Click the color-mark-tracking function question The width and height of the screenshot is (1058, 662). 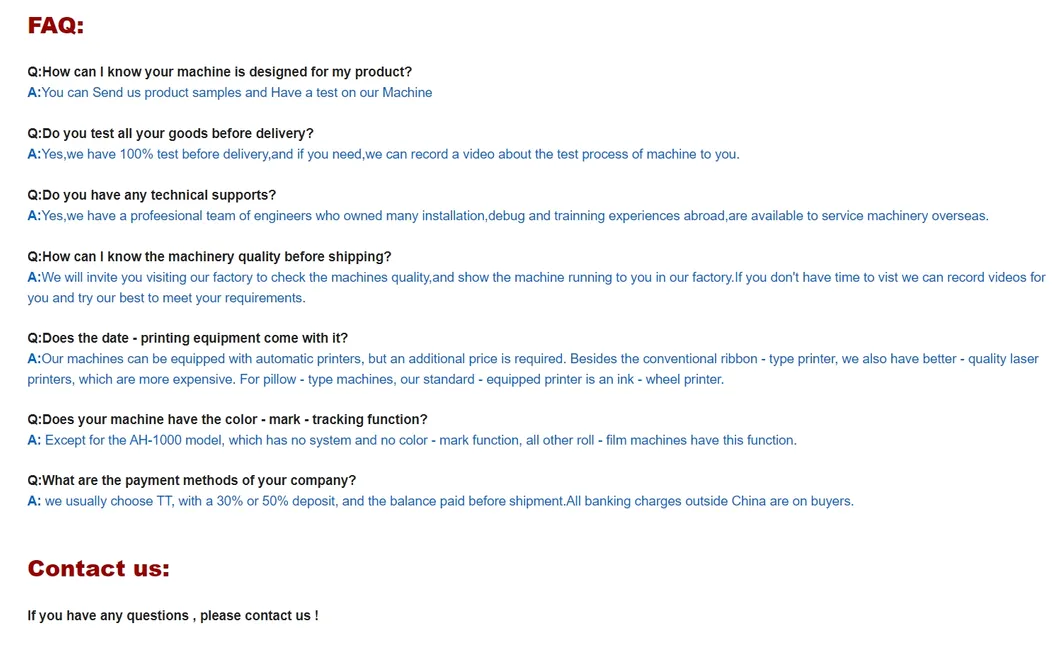click(x=227, y=420)
